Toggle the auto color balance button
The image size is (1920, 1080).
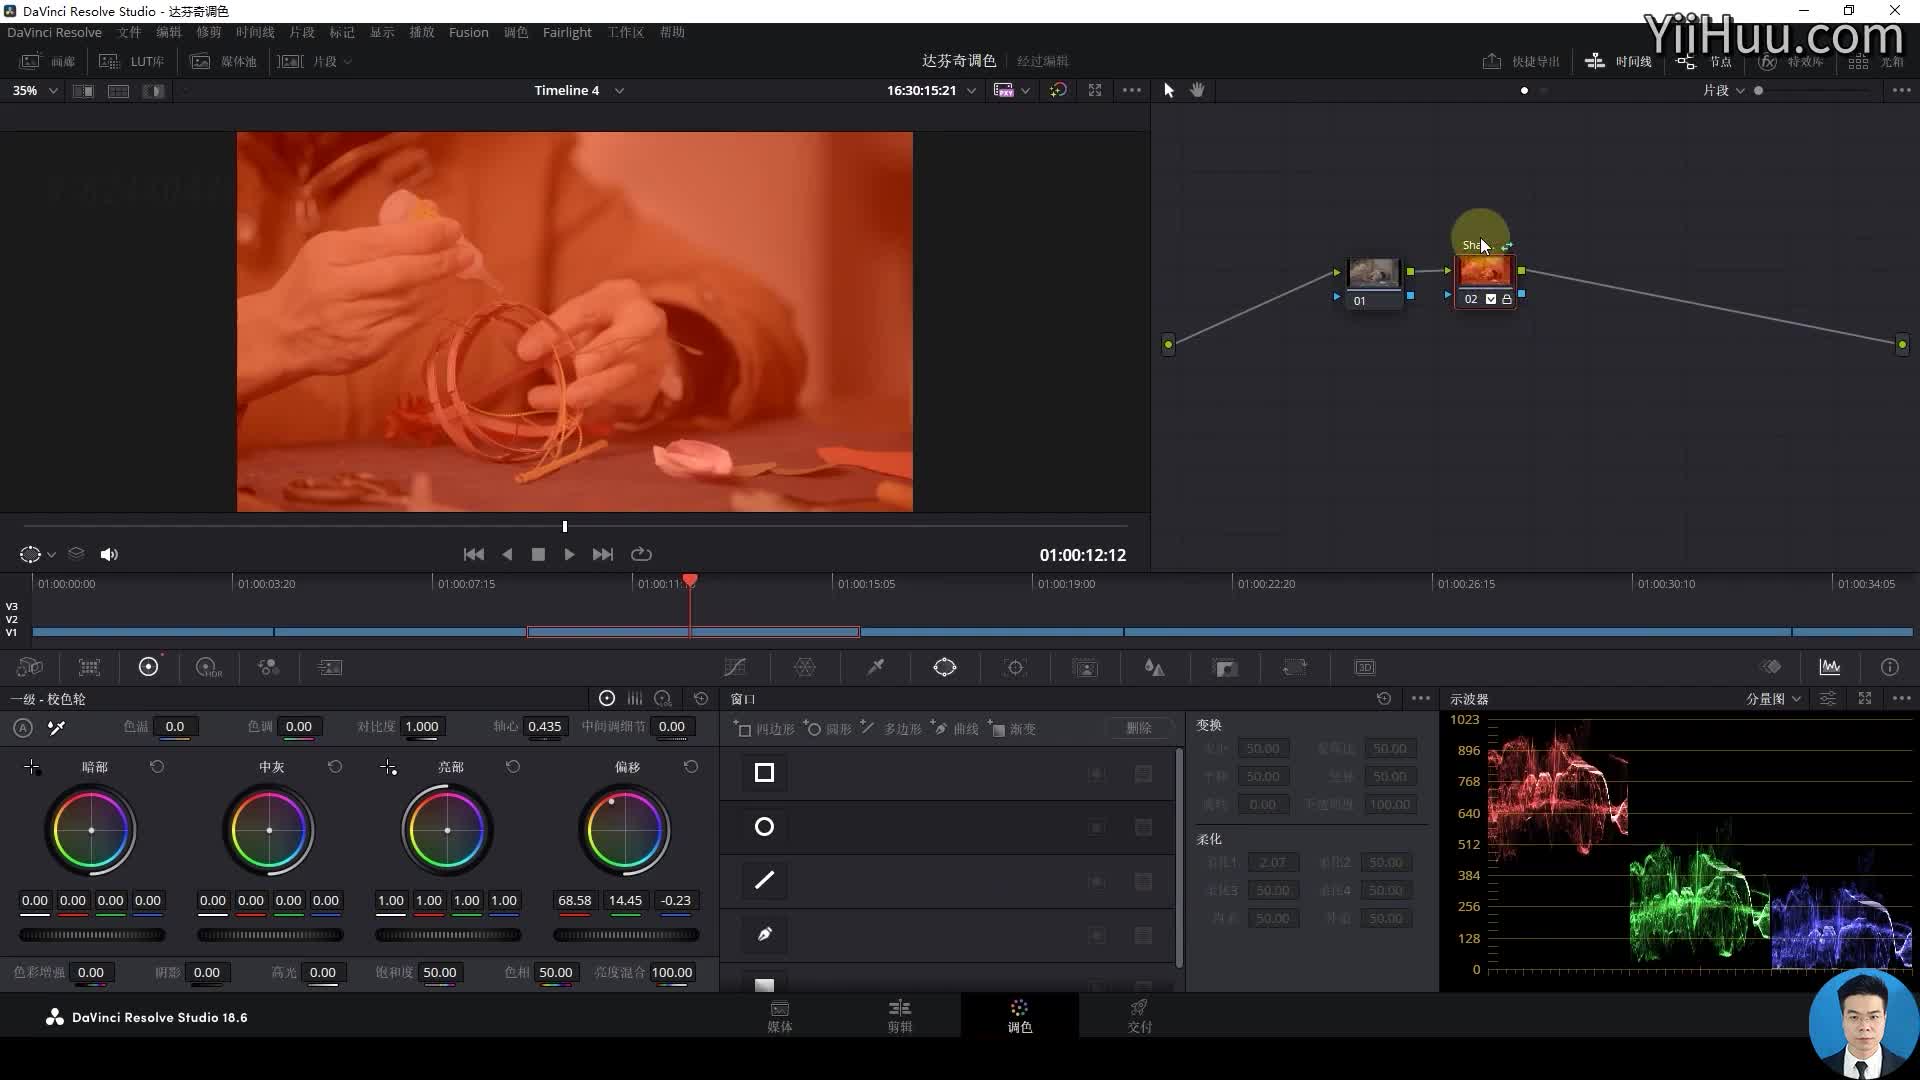pyautogui.click(x=23, y=727)
